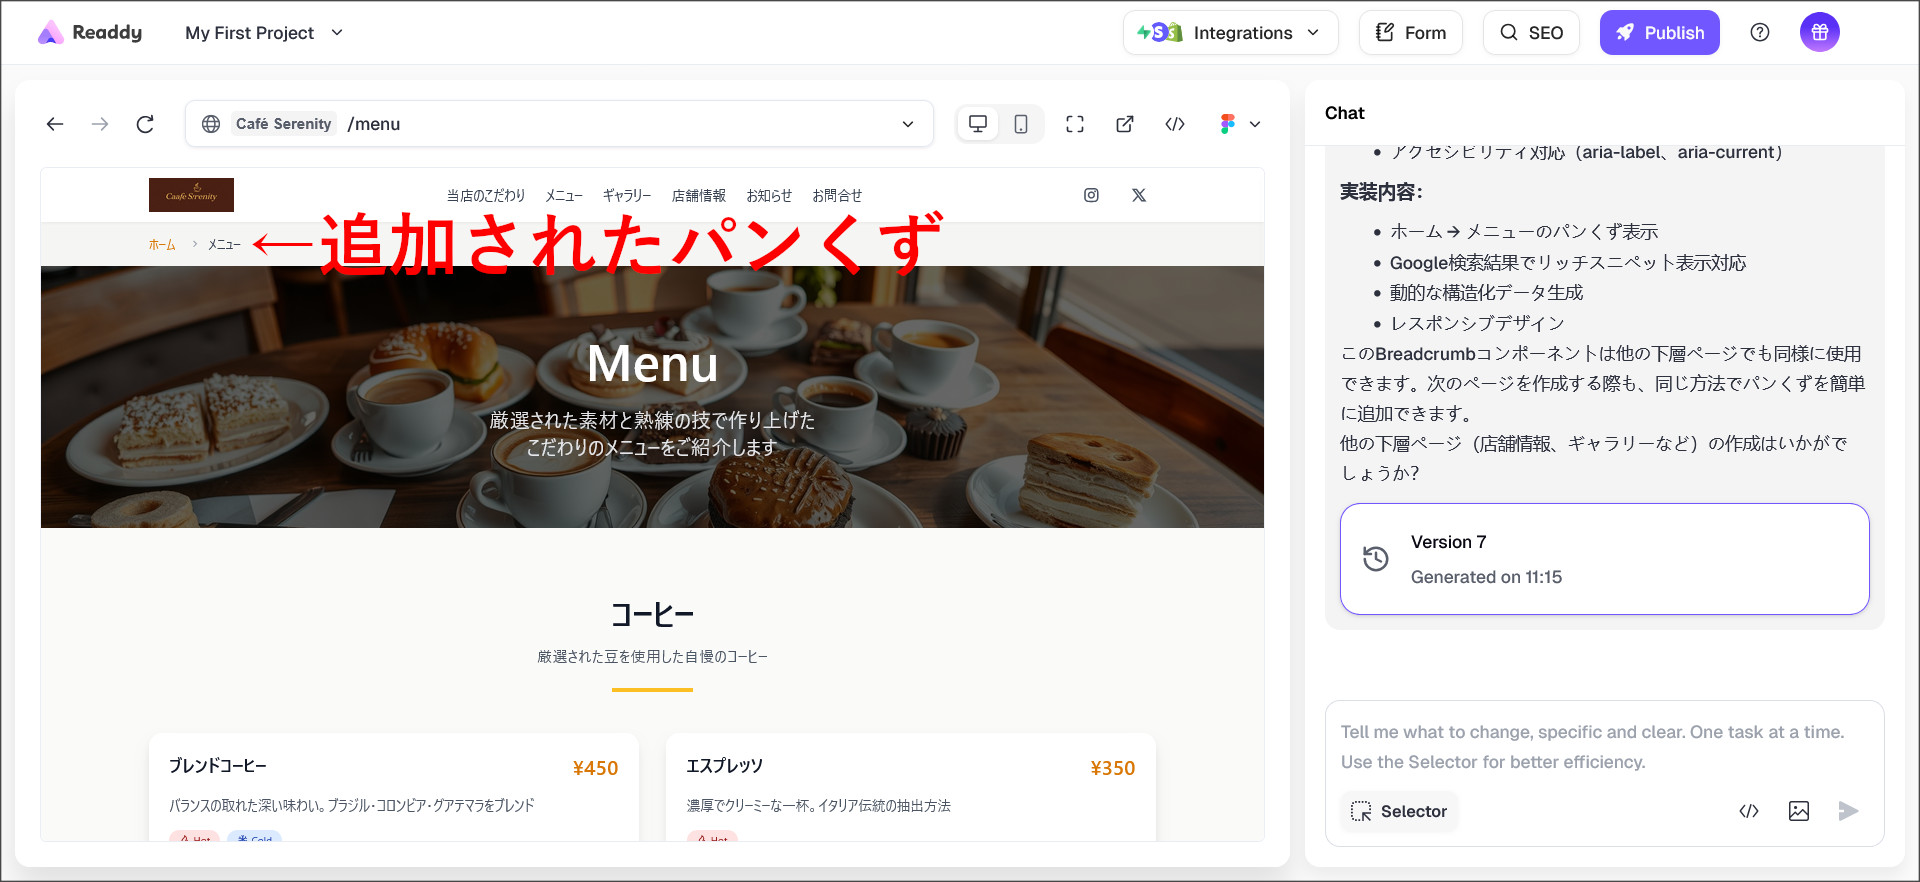The height and width of the screenshot is (882, 1920).
Task: Attach an image in chat input
Action: pyautogui.click(x=1798, y=811)
